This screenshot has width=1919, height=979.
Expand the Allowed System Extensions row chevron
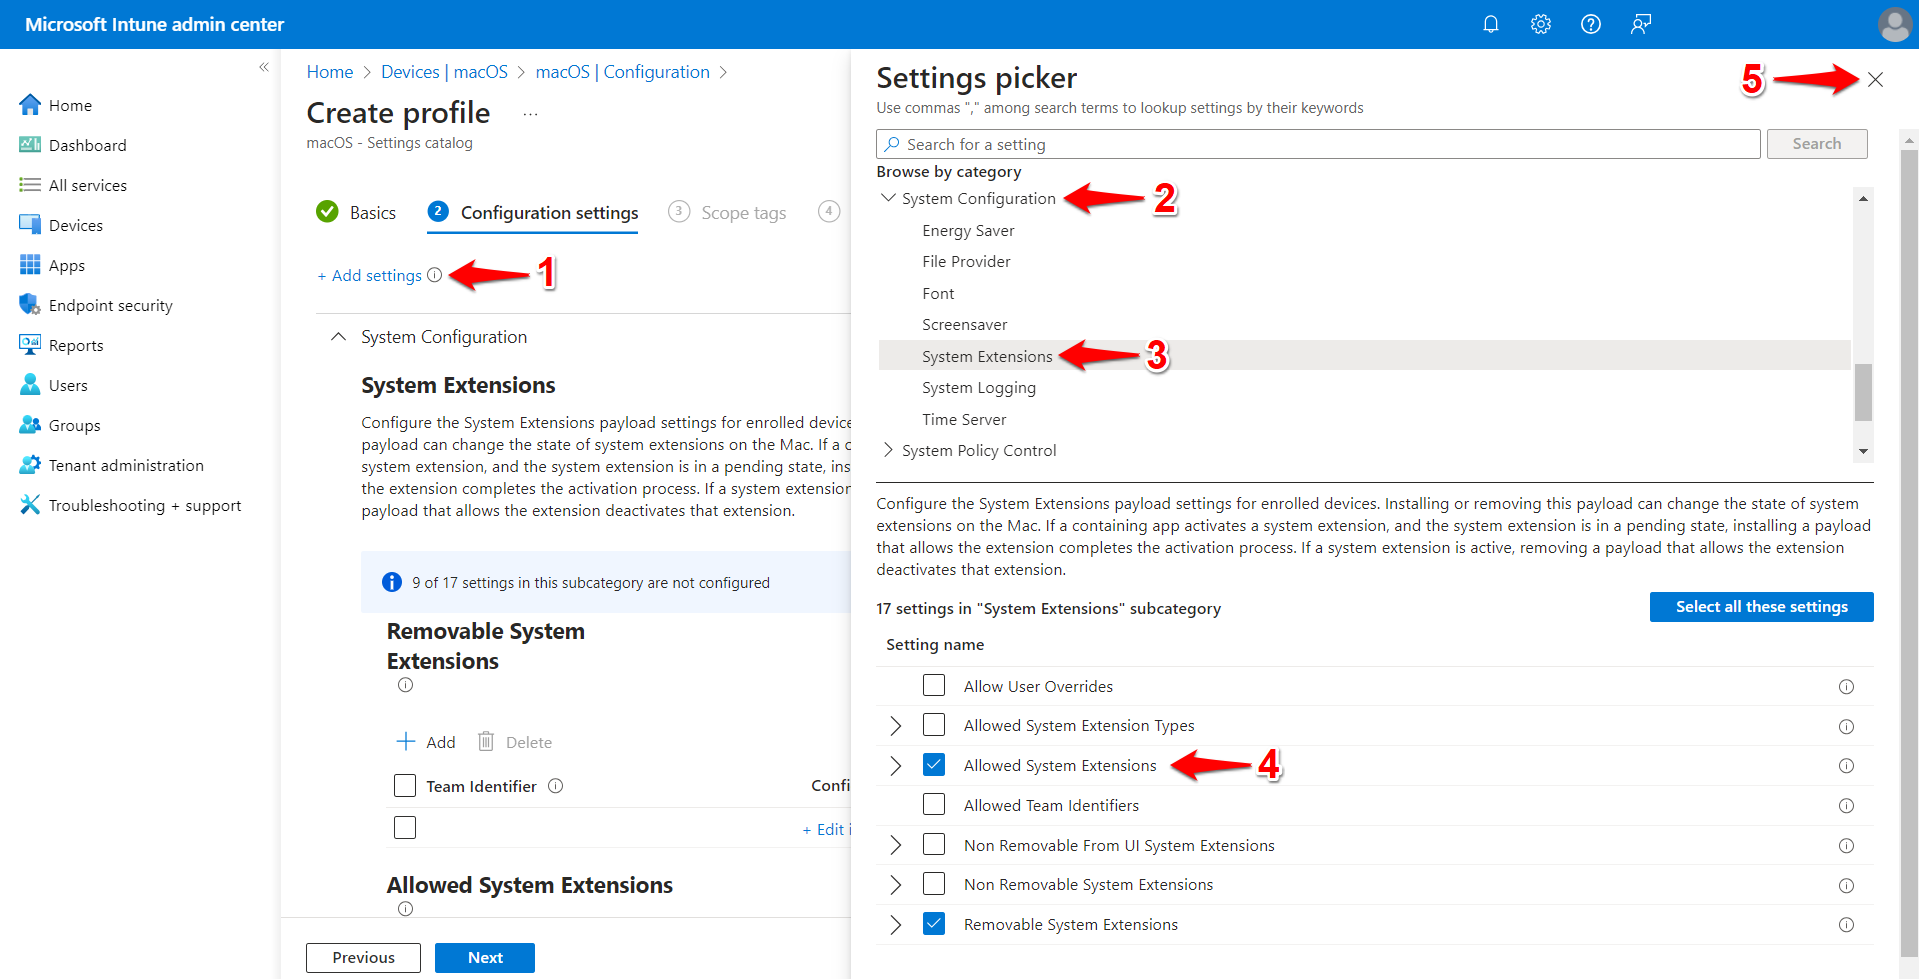coord(896,766)
